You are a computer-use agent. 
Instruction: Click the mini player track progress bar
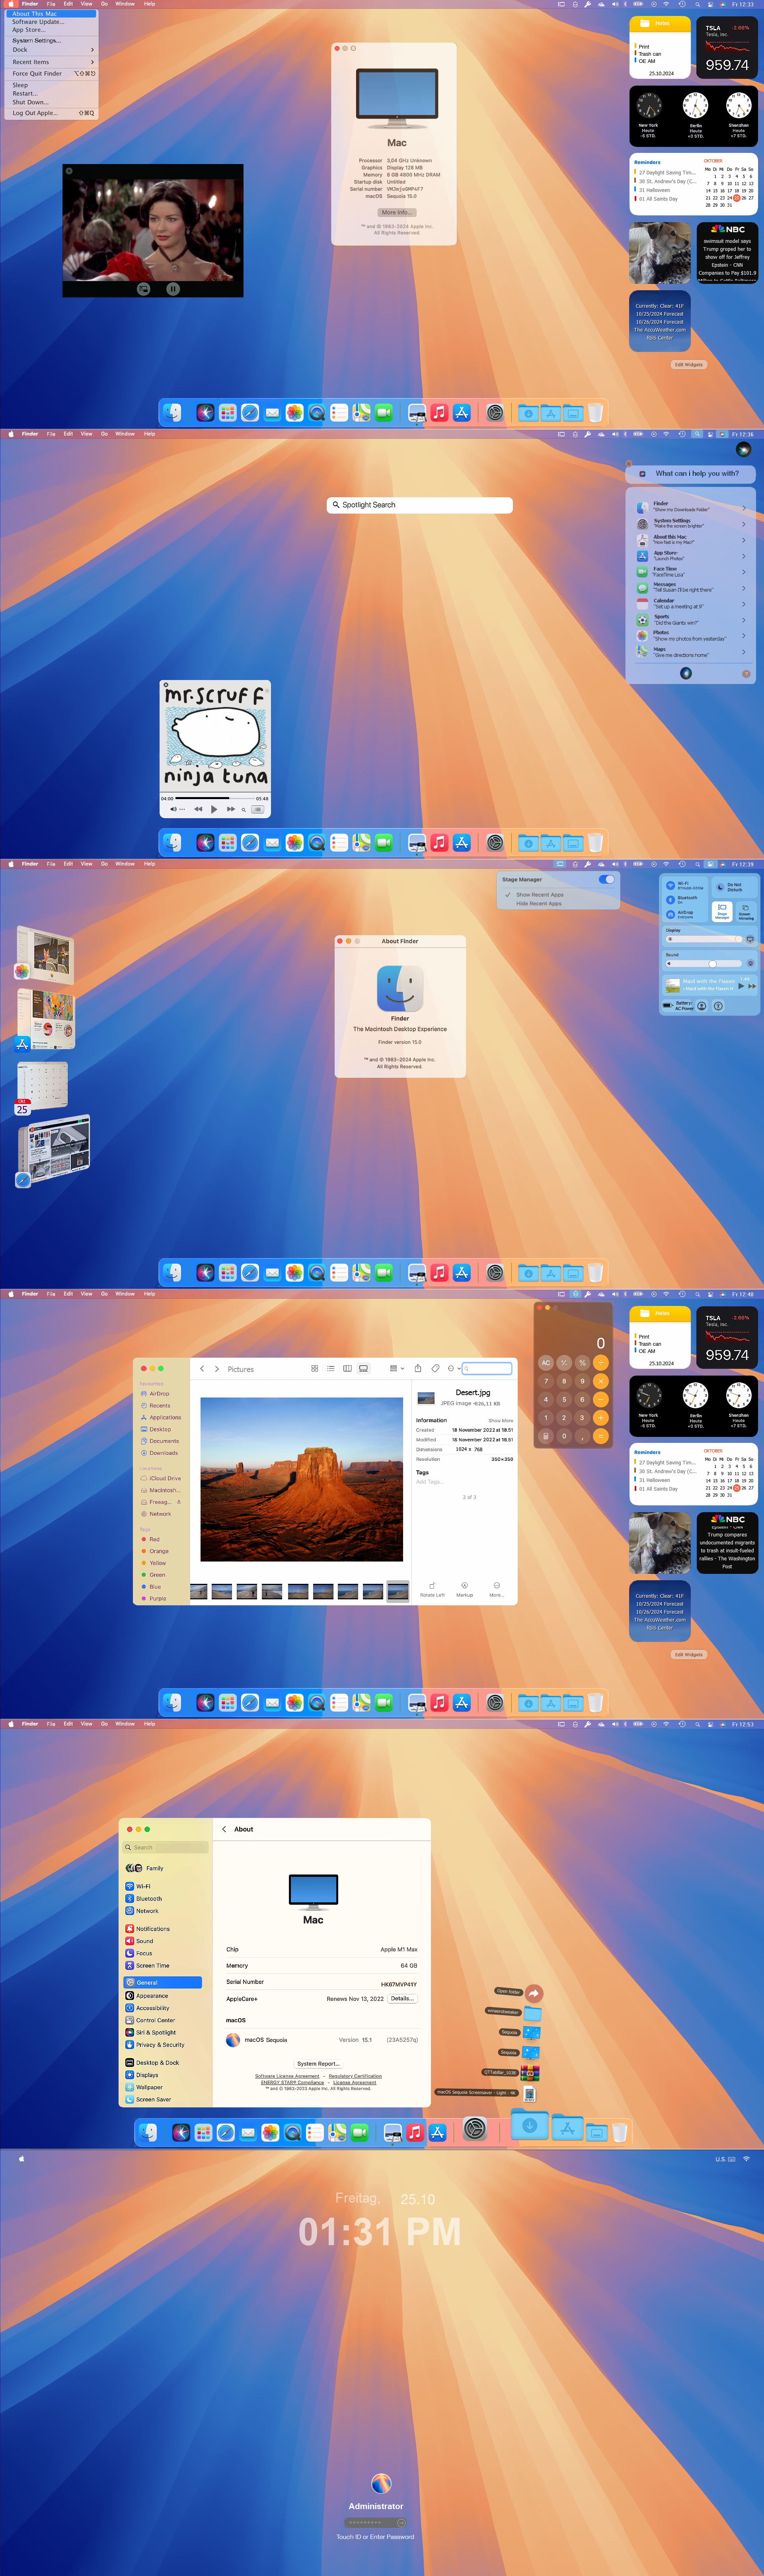point(215,798)
